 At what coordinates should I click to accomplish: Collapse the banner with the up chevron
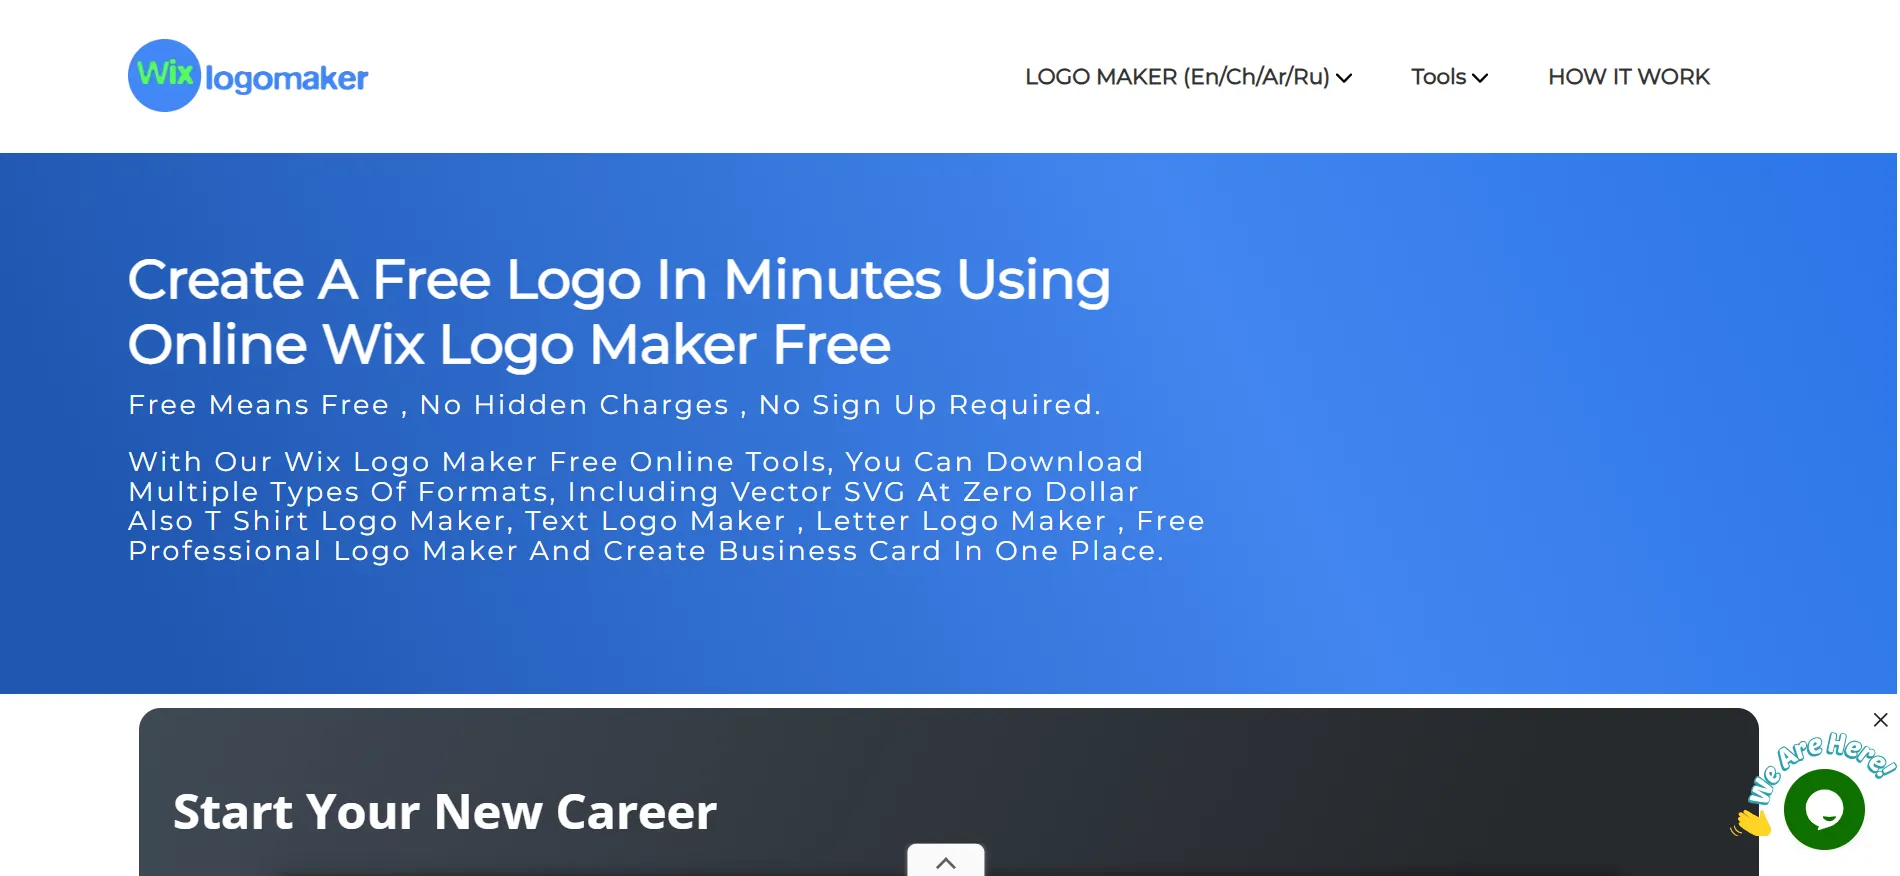[946, 861]
